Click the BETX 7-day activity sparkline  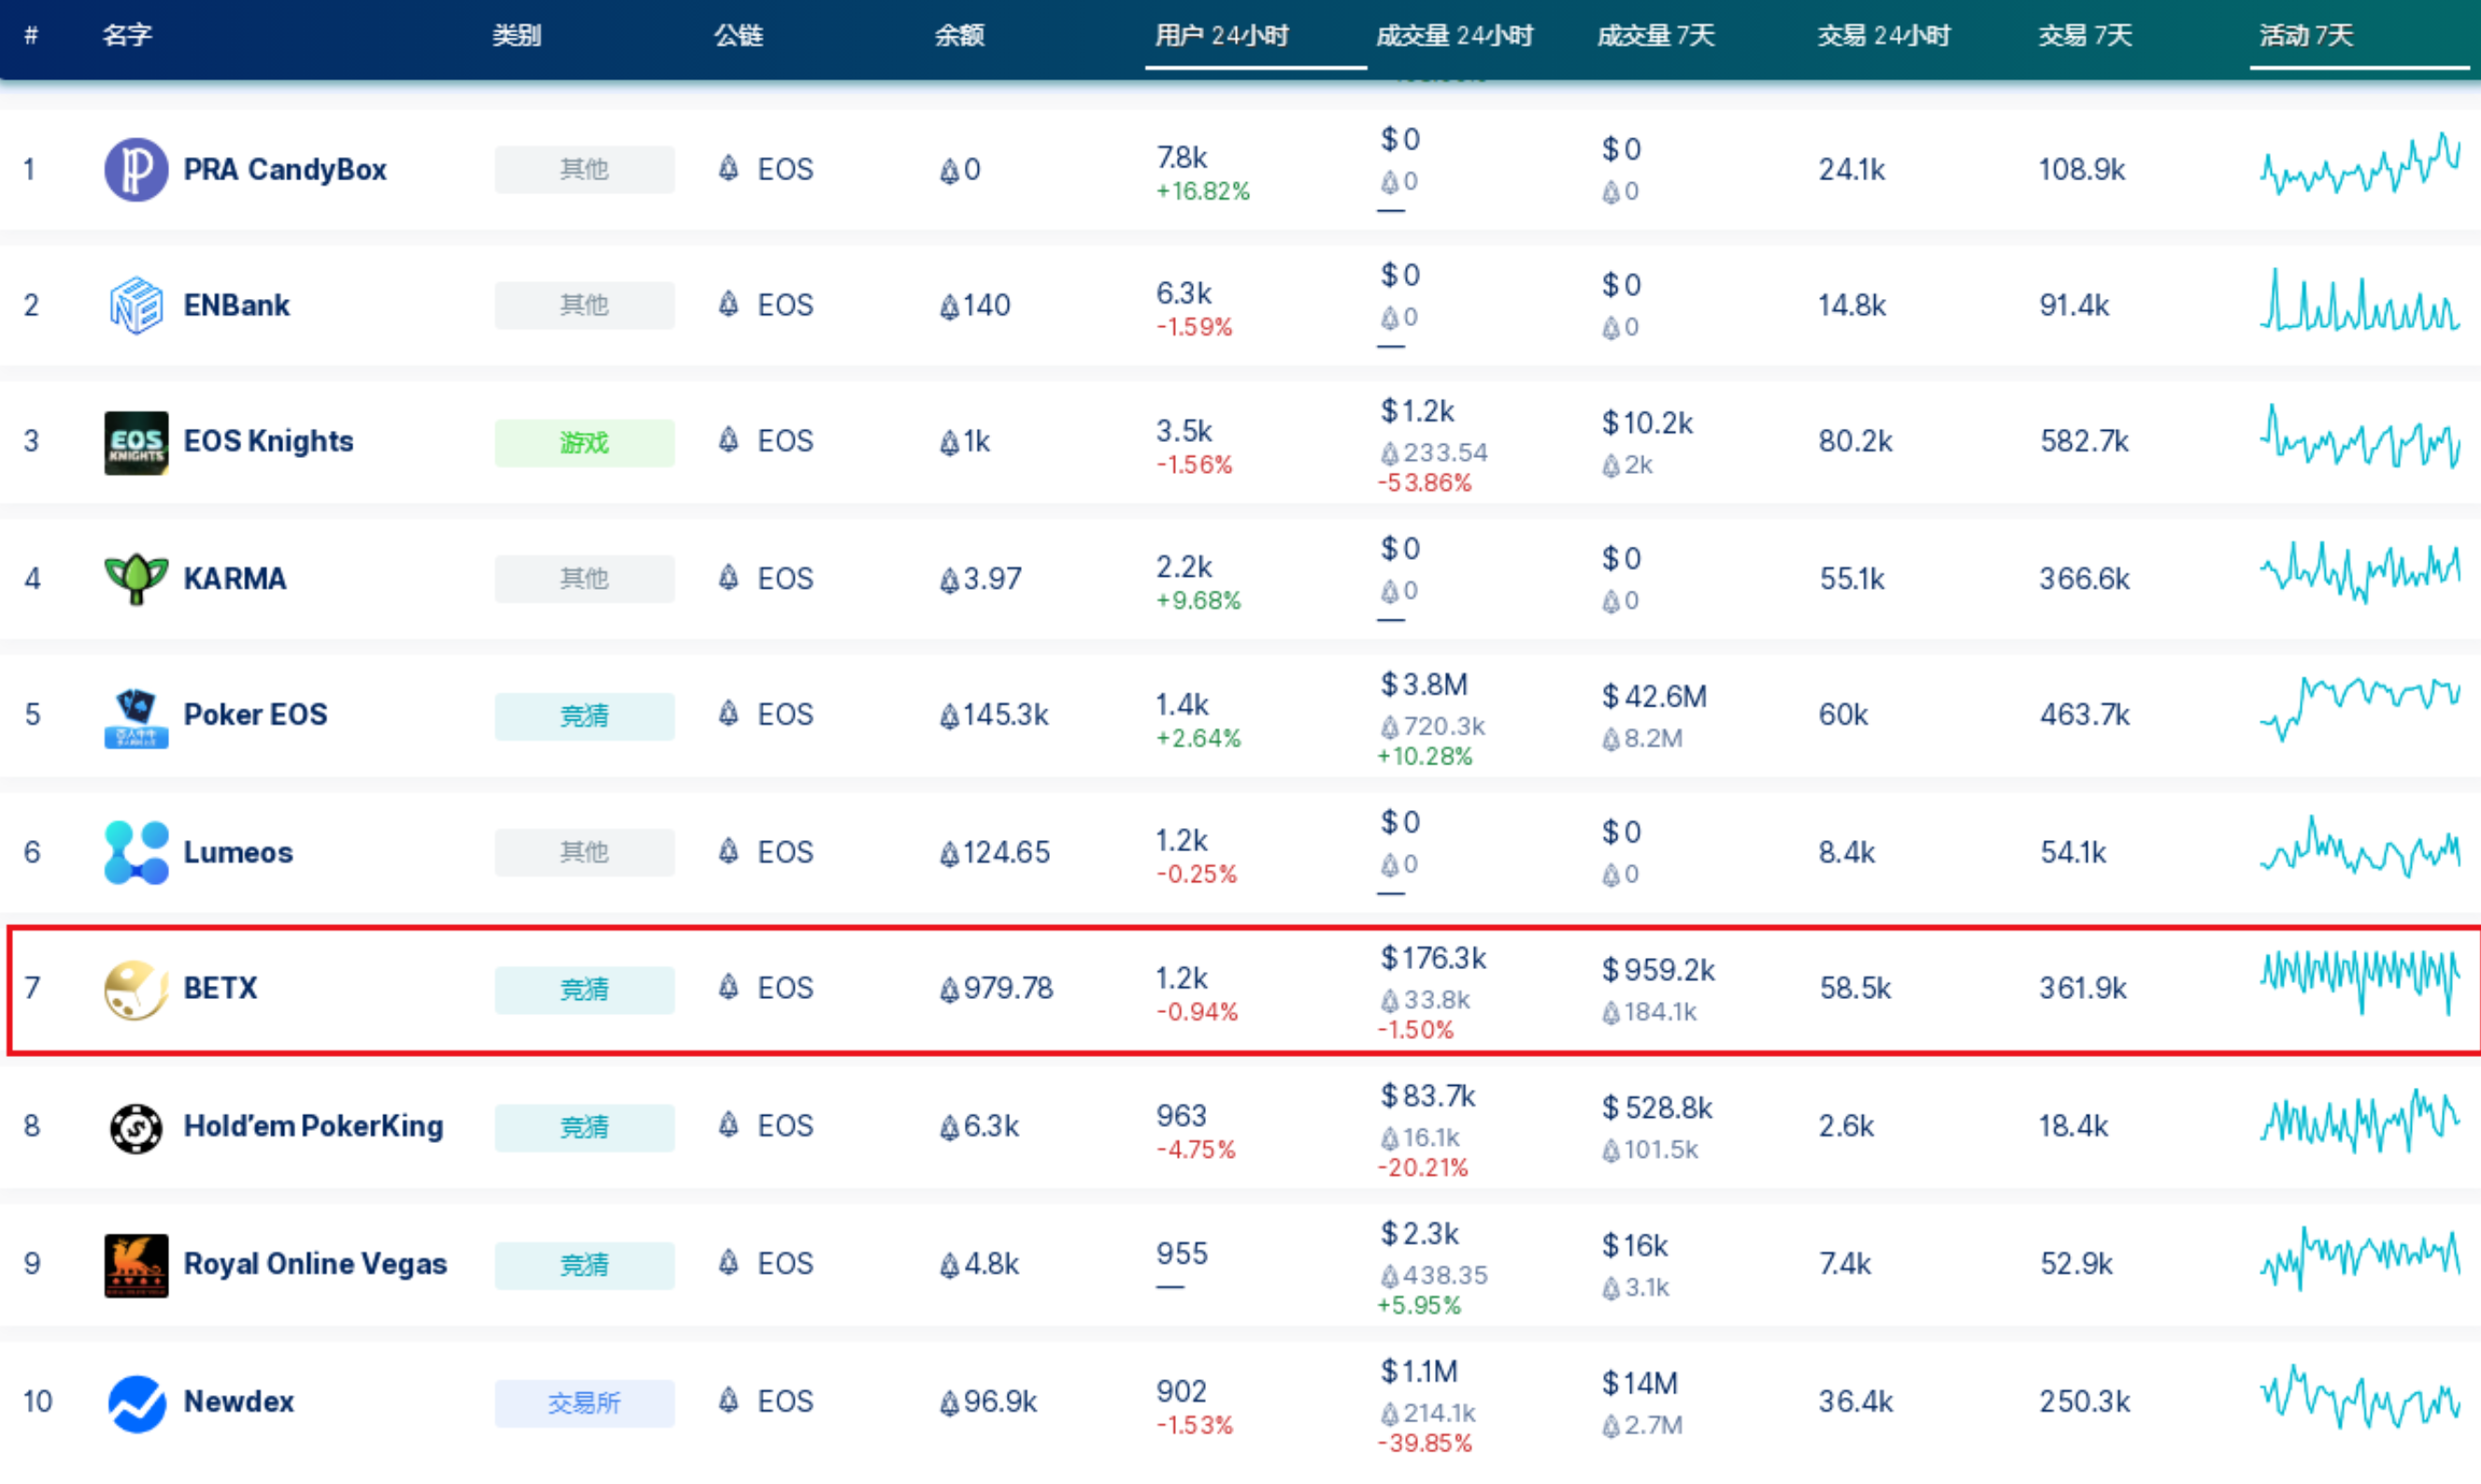click(2360, 983)
